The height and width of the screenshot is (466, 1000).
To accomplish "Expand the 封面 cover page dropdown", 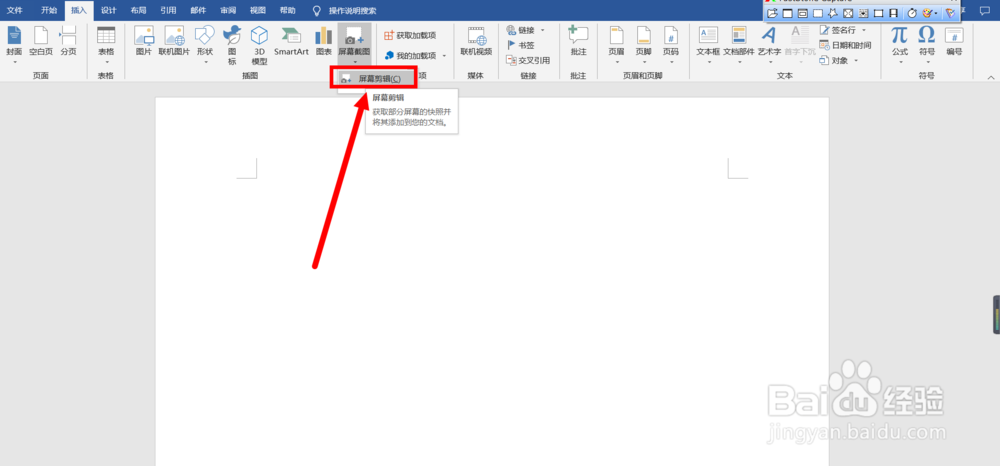I will pos(14,62).
